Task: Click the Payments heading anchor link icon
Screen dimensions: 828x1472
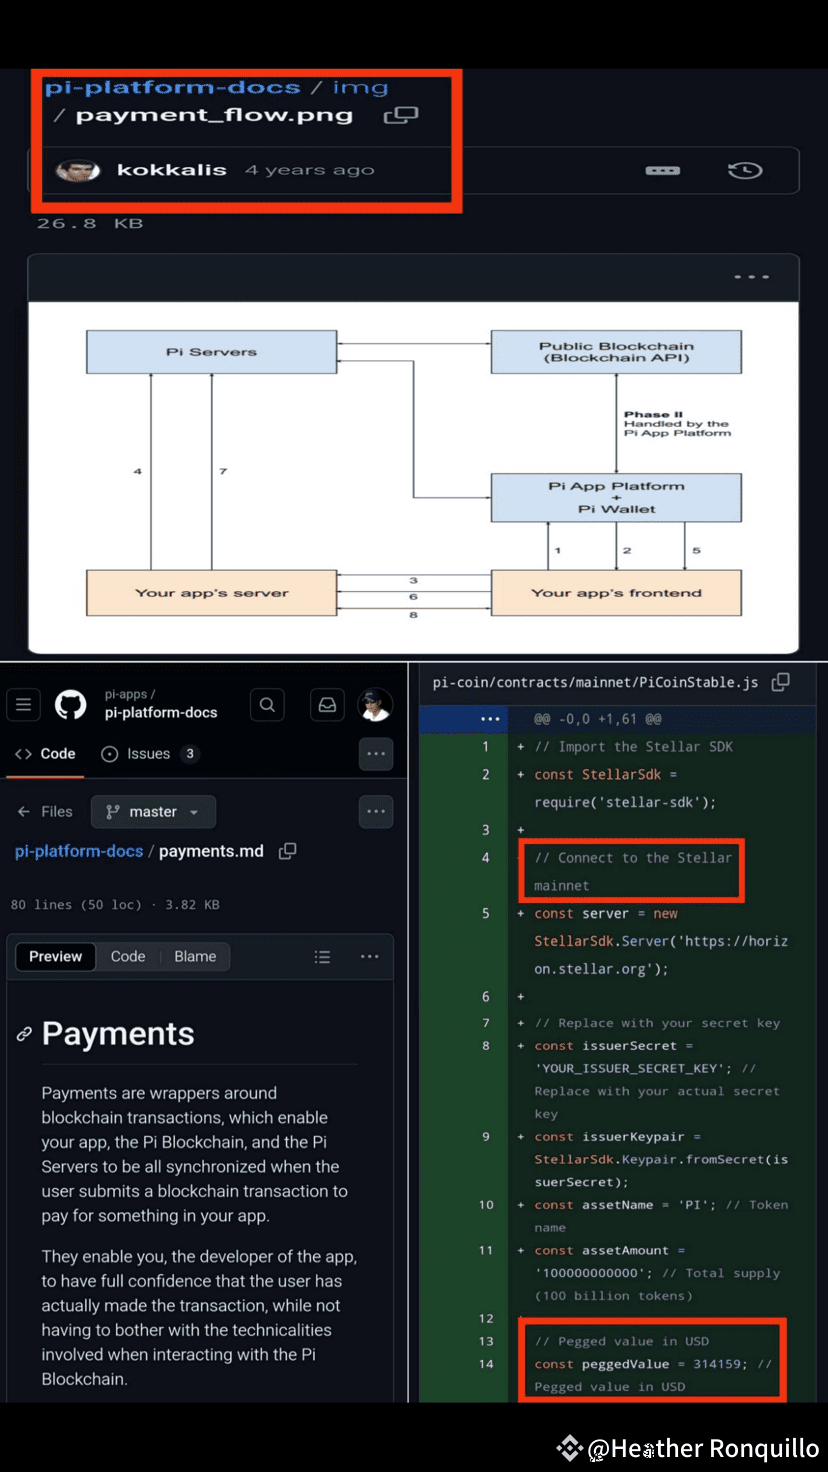Action: tap(24, 1034)
